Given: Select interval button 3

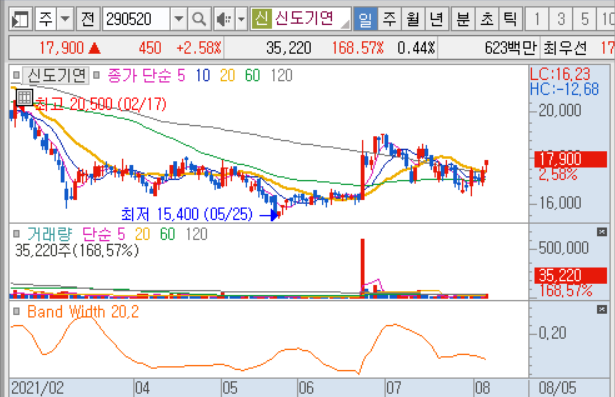Looking at the screenshot, I should point(561,19).
